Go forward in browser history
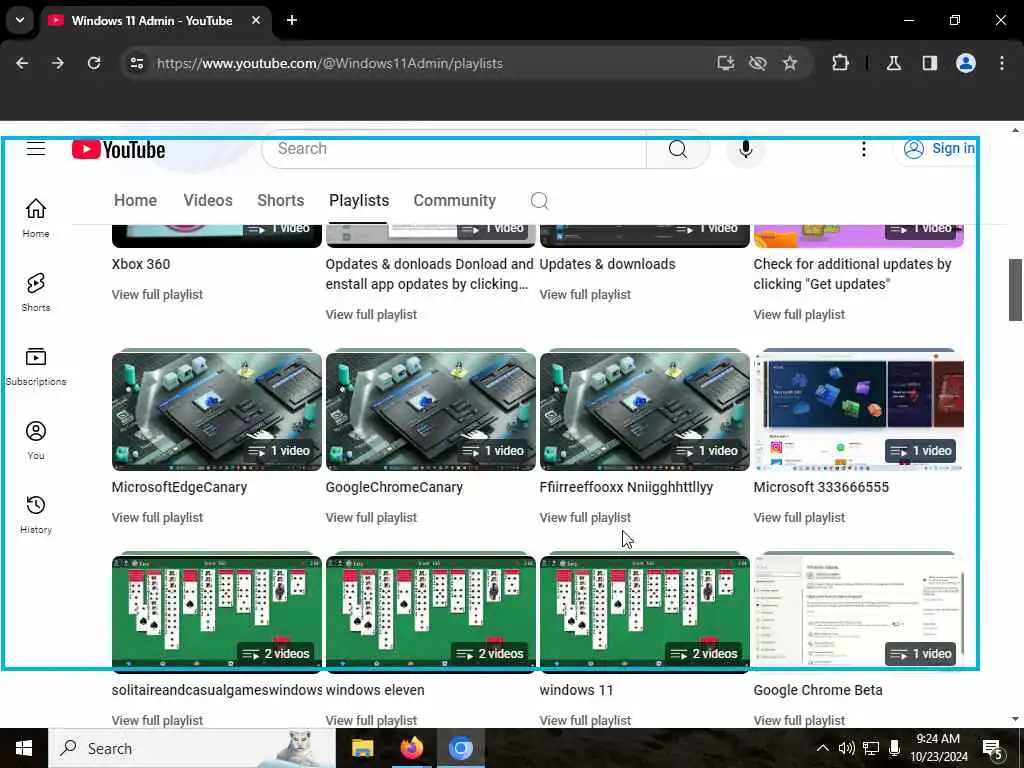This screenshot has width=1024, height=768. (x=58, y=63)
